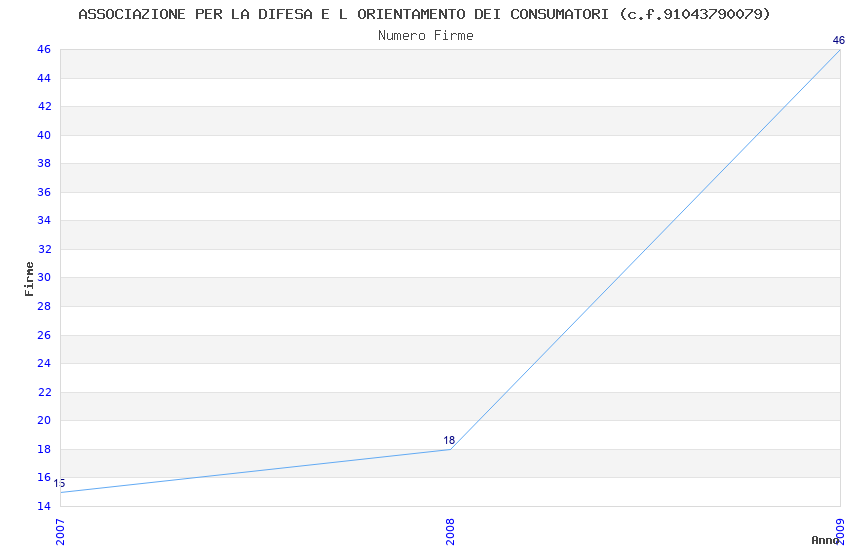The image size is (850, 550).
Task: Click y-axis tick label 24
Action: (x=44, y=364)
